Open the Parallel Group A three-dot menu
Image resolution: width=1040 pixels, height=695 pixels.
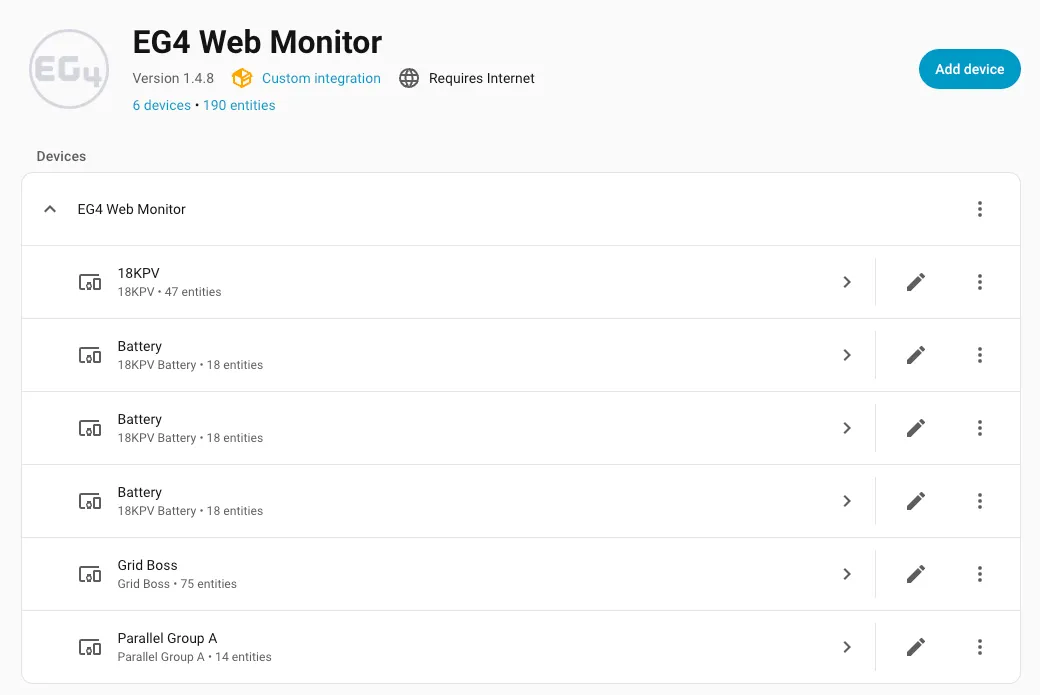pyautogui.click(x=980, y=647)
